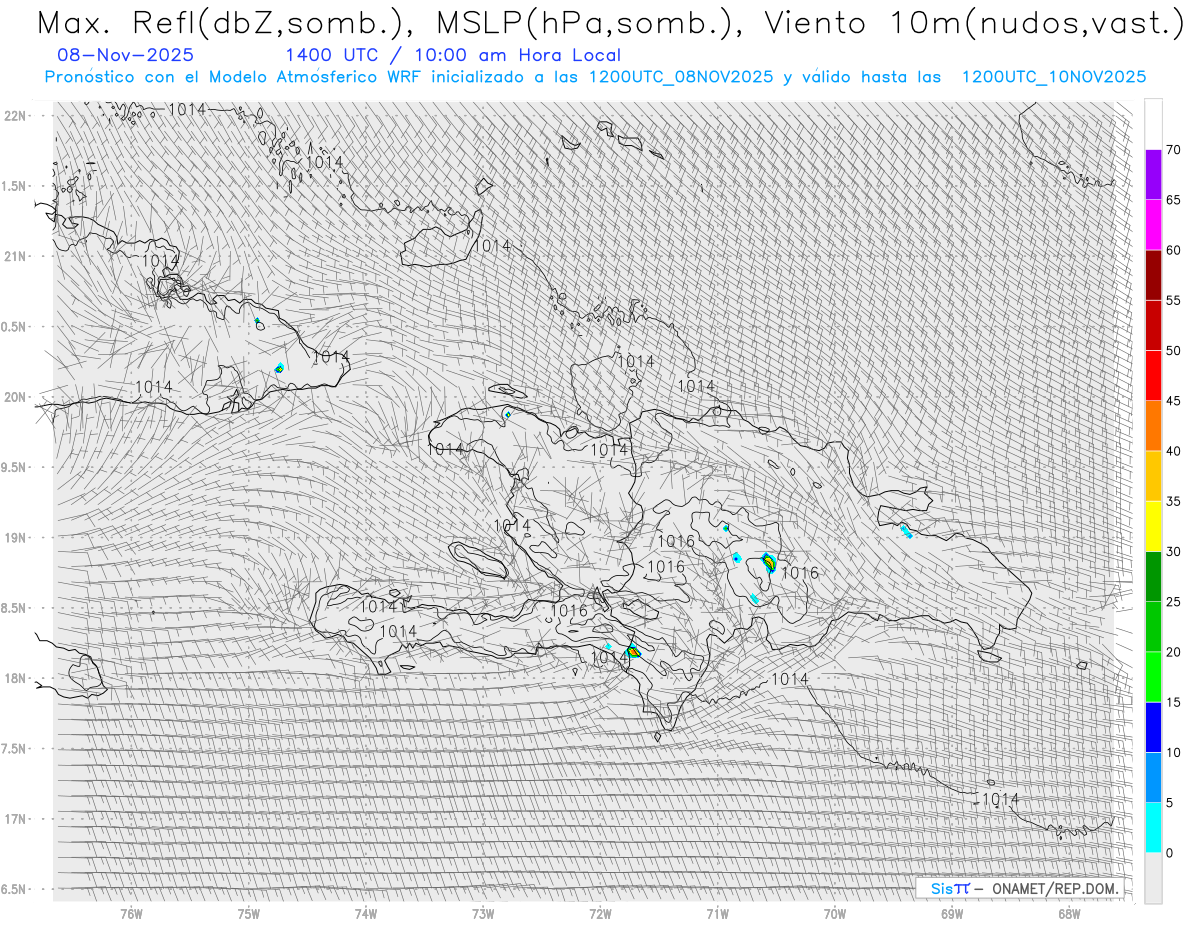Viewport: 1200px width, 927px height.
Task: Click the '60' colorbar tick label
Action: pyautogui.click(x=1173, y=250)
